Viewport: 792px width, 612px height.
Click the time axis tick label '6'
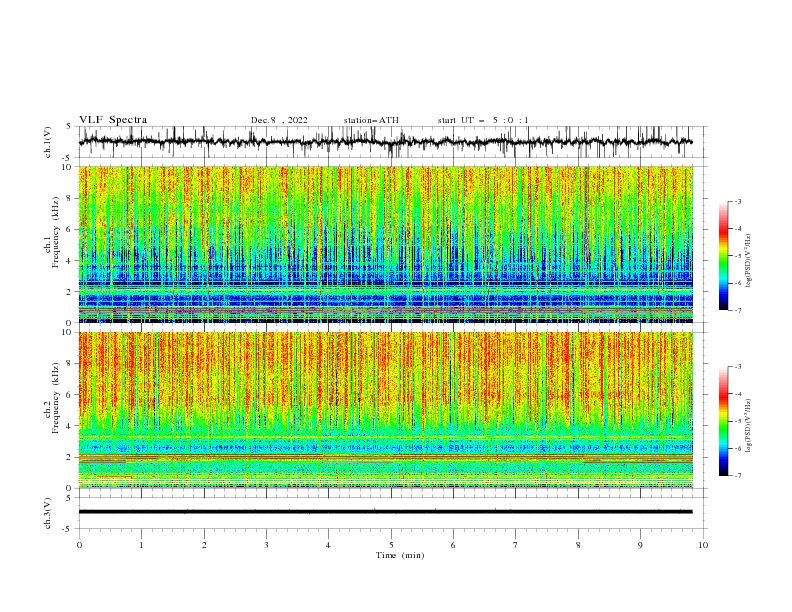(453, 545)
